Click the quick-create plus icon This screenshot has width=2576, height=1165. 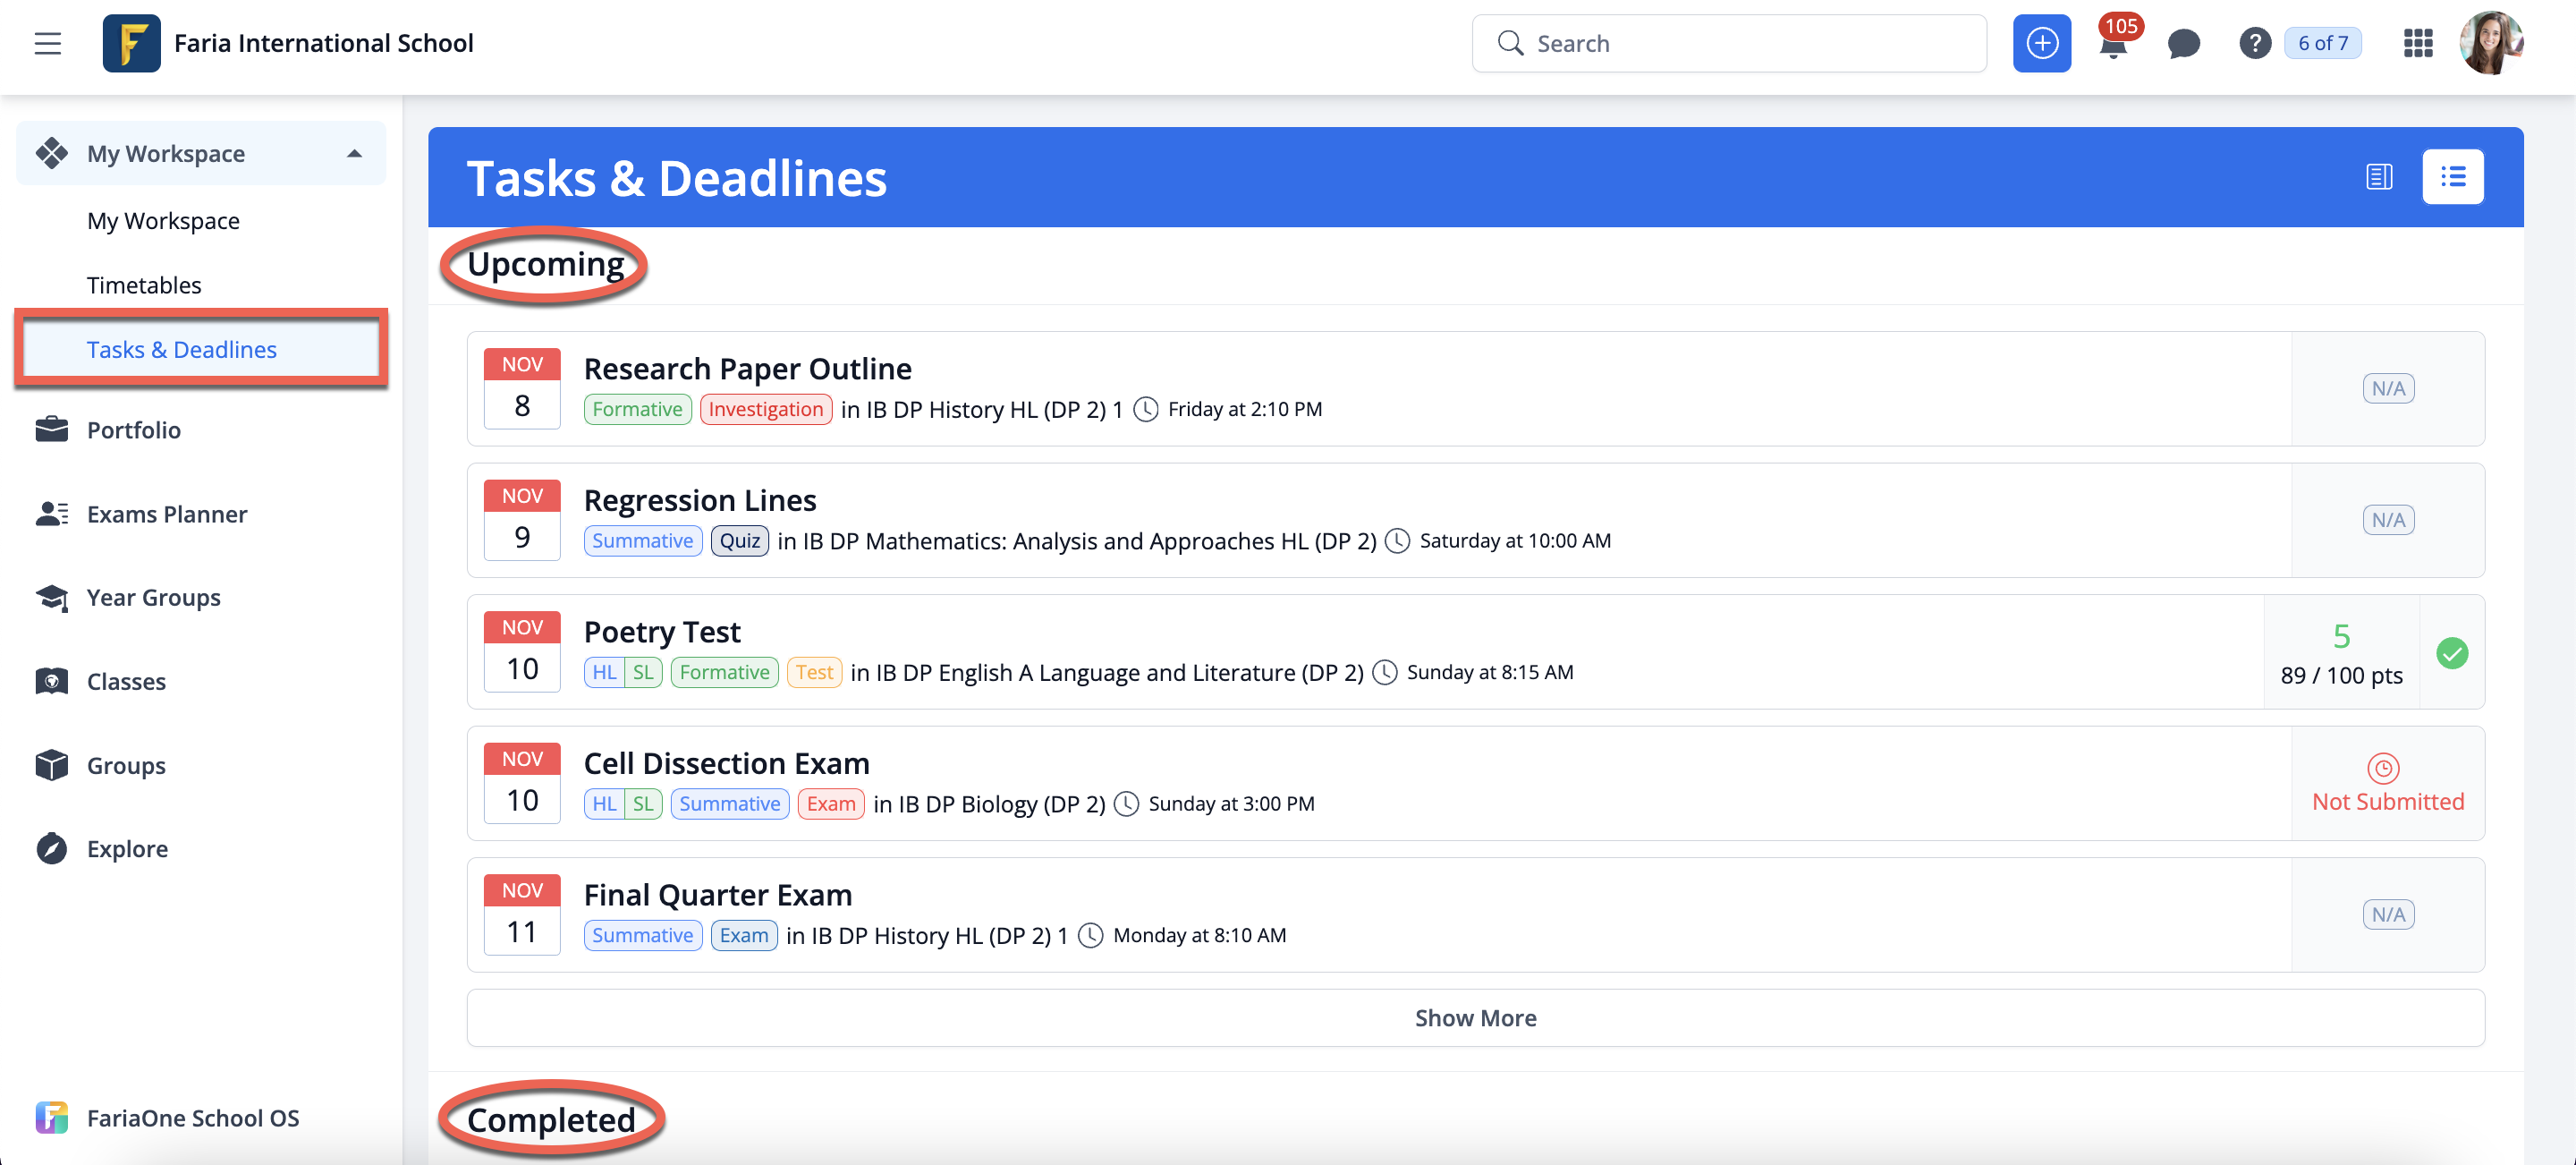(x=2042, y=43)
